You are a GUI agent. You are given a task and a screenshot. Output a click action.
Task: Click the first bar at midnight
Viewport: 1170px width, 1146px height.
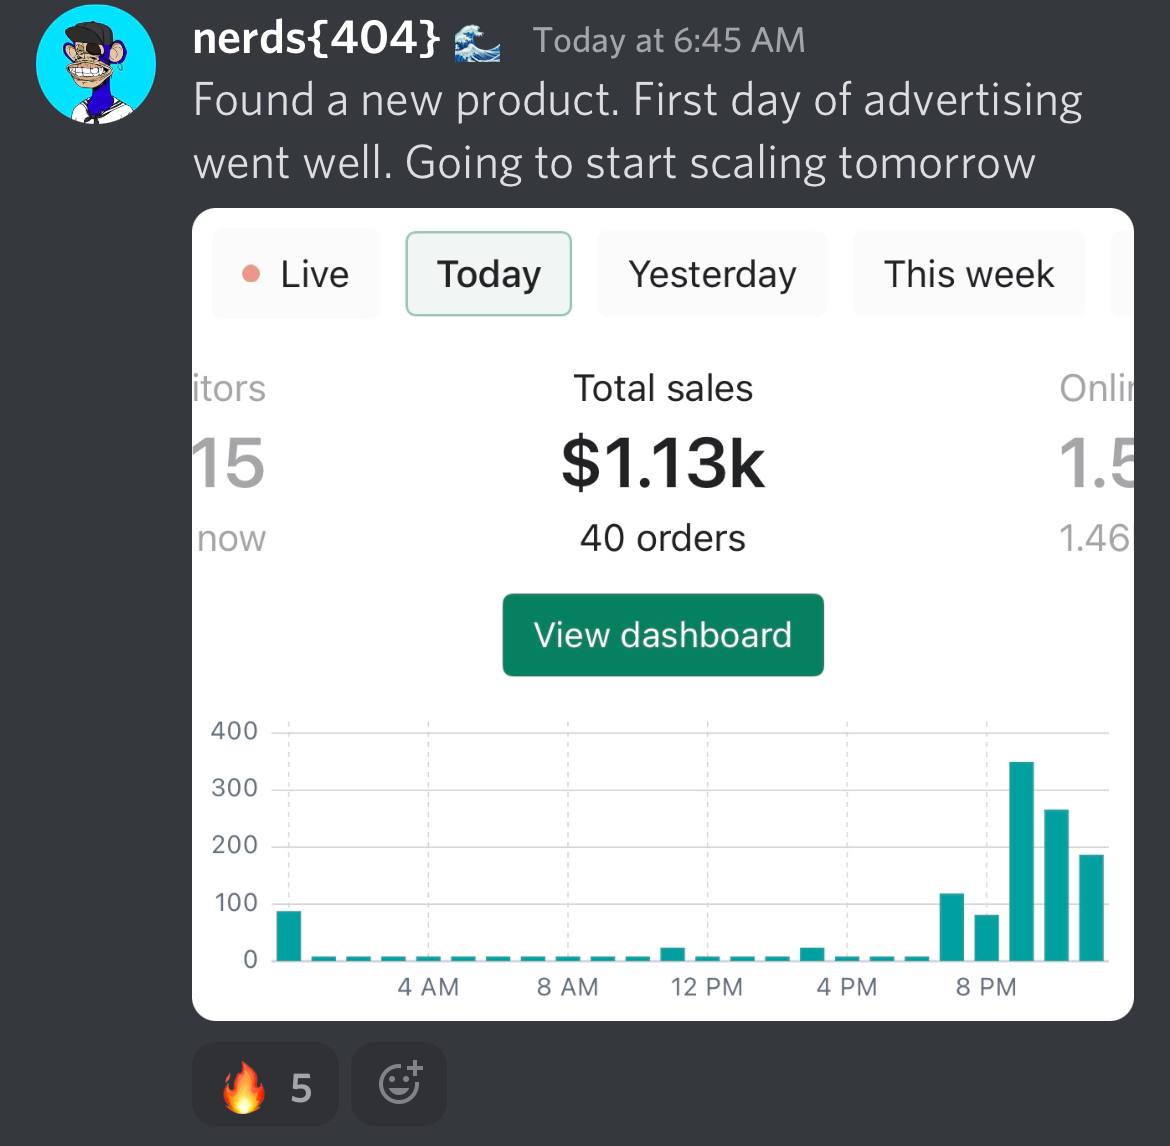click(x=289, y=936)
